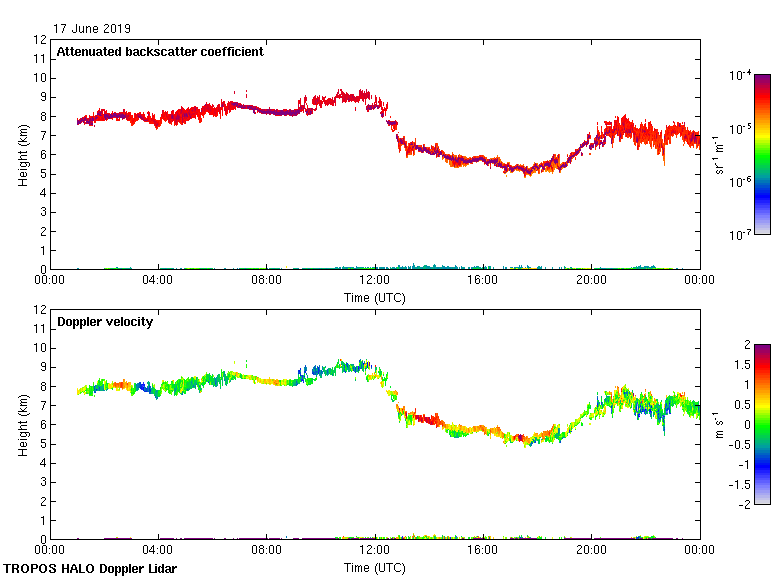Click the "17 June 2019" date label
The image size is (780, 580).
click(x=92, y=29)
